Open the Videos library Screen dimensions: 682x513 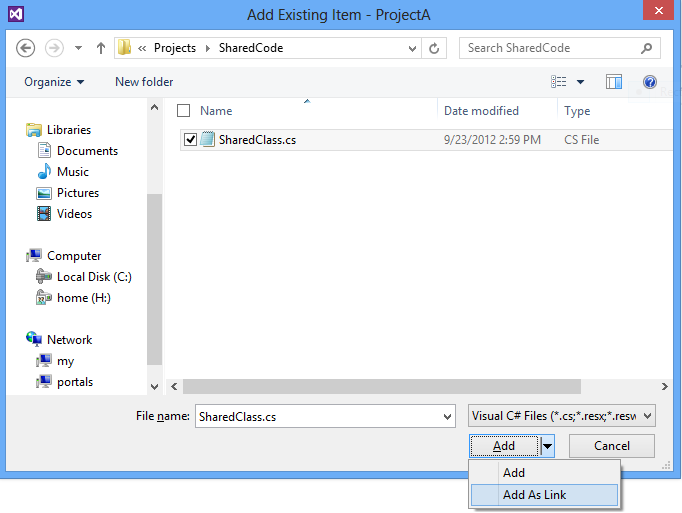coord(74,214)
